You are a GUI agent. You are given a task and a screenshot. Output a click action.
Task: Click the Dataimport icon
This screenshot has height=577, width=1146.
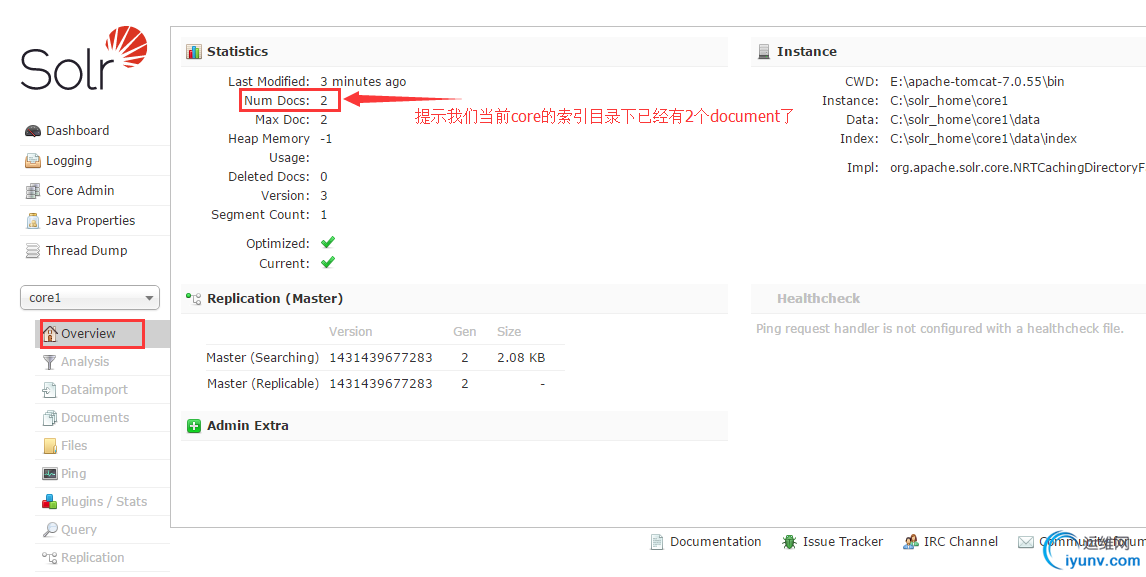pyautogui.click(x=49, y=390)
